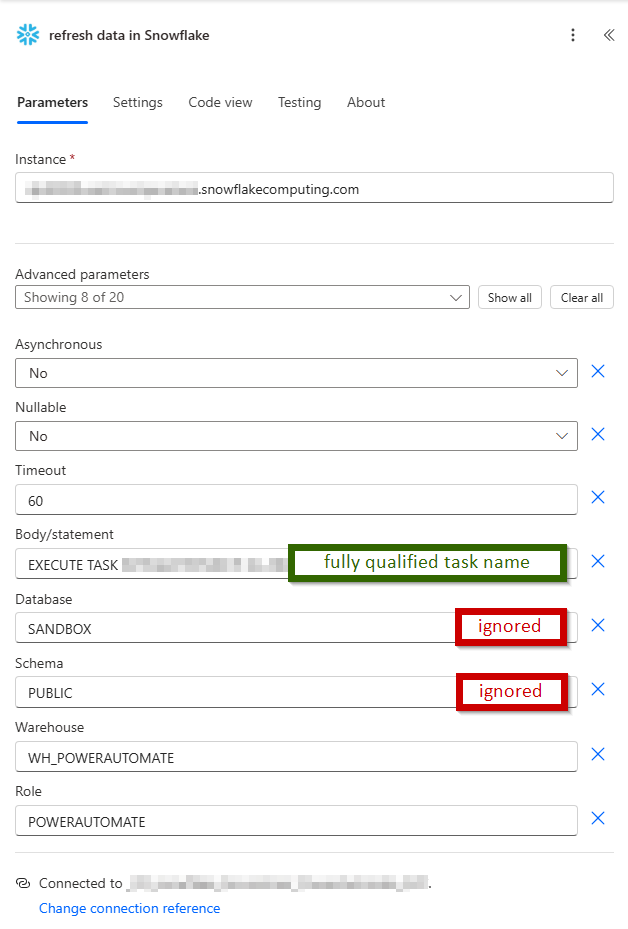The height and width of the screenshot is (929, 628).
Task: Remove the Body/statement parameter with X
Action: point(598,562)
